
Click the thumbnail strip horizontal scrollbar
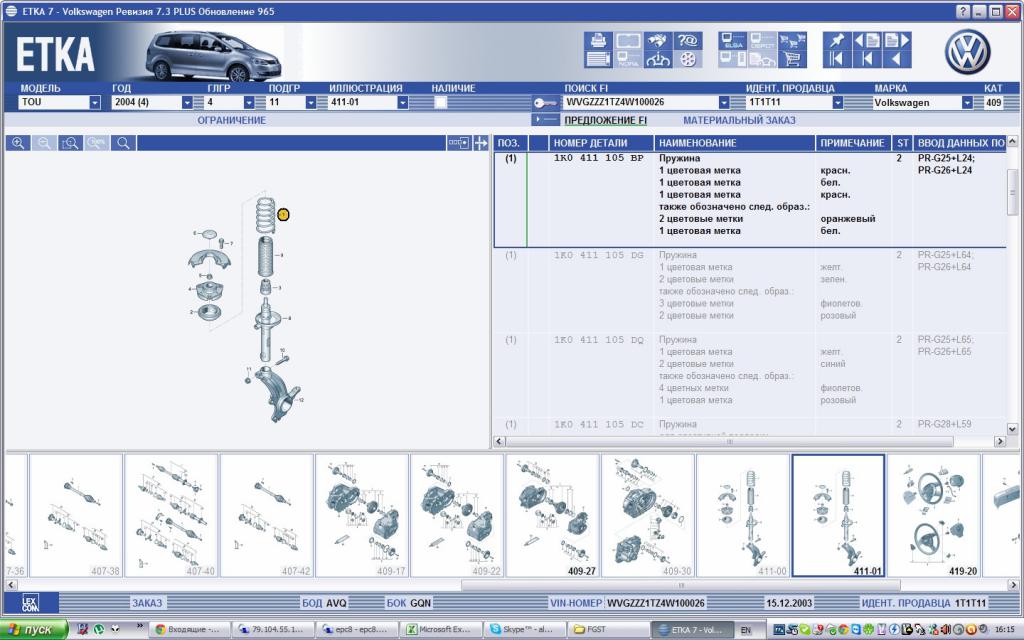point(681,585)
